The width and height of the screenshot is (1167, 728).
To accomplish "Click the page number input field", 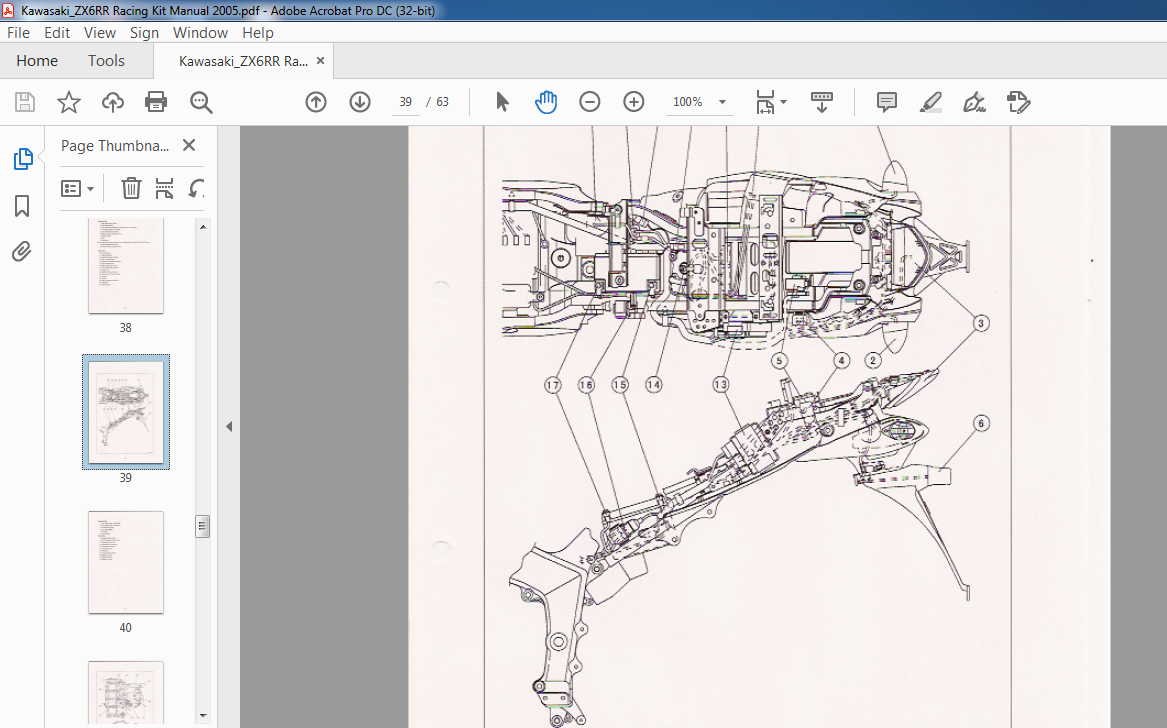I will point(406,102).
